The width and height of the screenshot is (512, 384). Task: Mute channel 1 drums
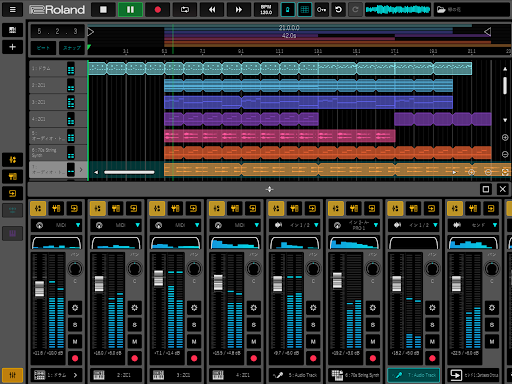(75, 342)
